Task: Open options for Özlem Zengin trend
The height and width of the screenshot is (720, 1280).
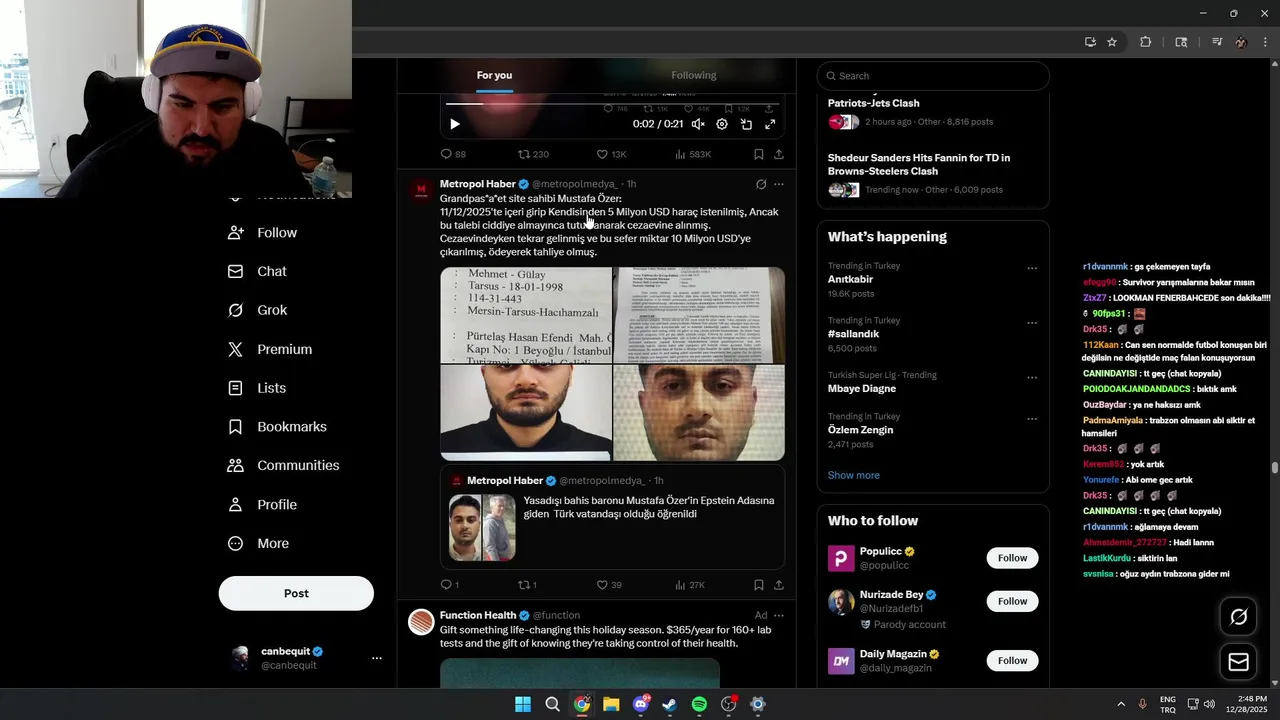Action: coord(1032,419)
